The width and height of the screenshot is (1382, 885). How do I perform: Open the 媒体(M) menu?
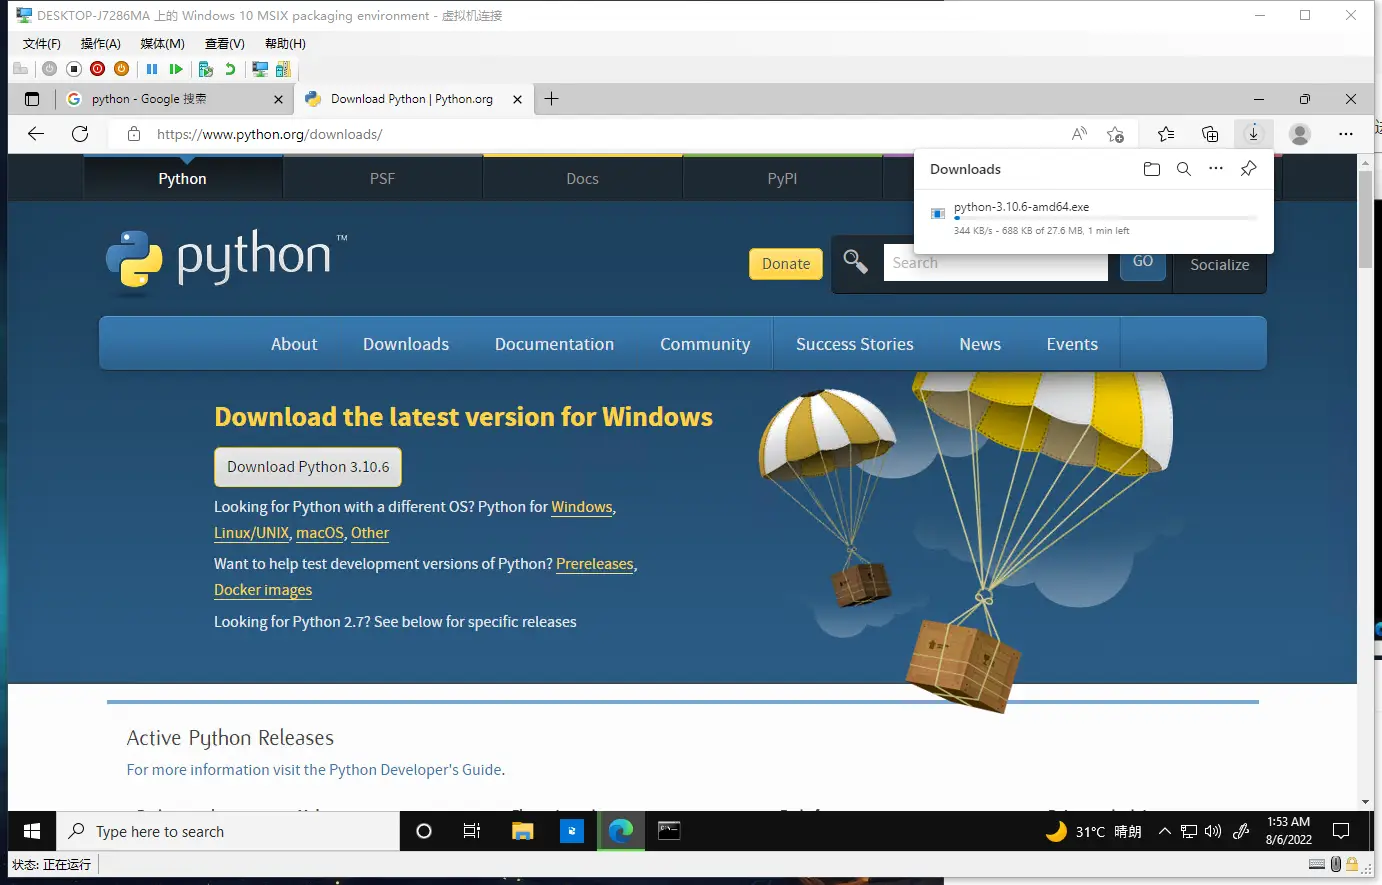(x=162, y=43)
